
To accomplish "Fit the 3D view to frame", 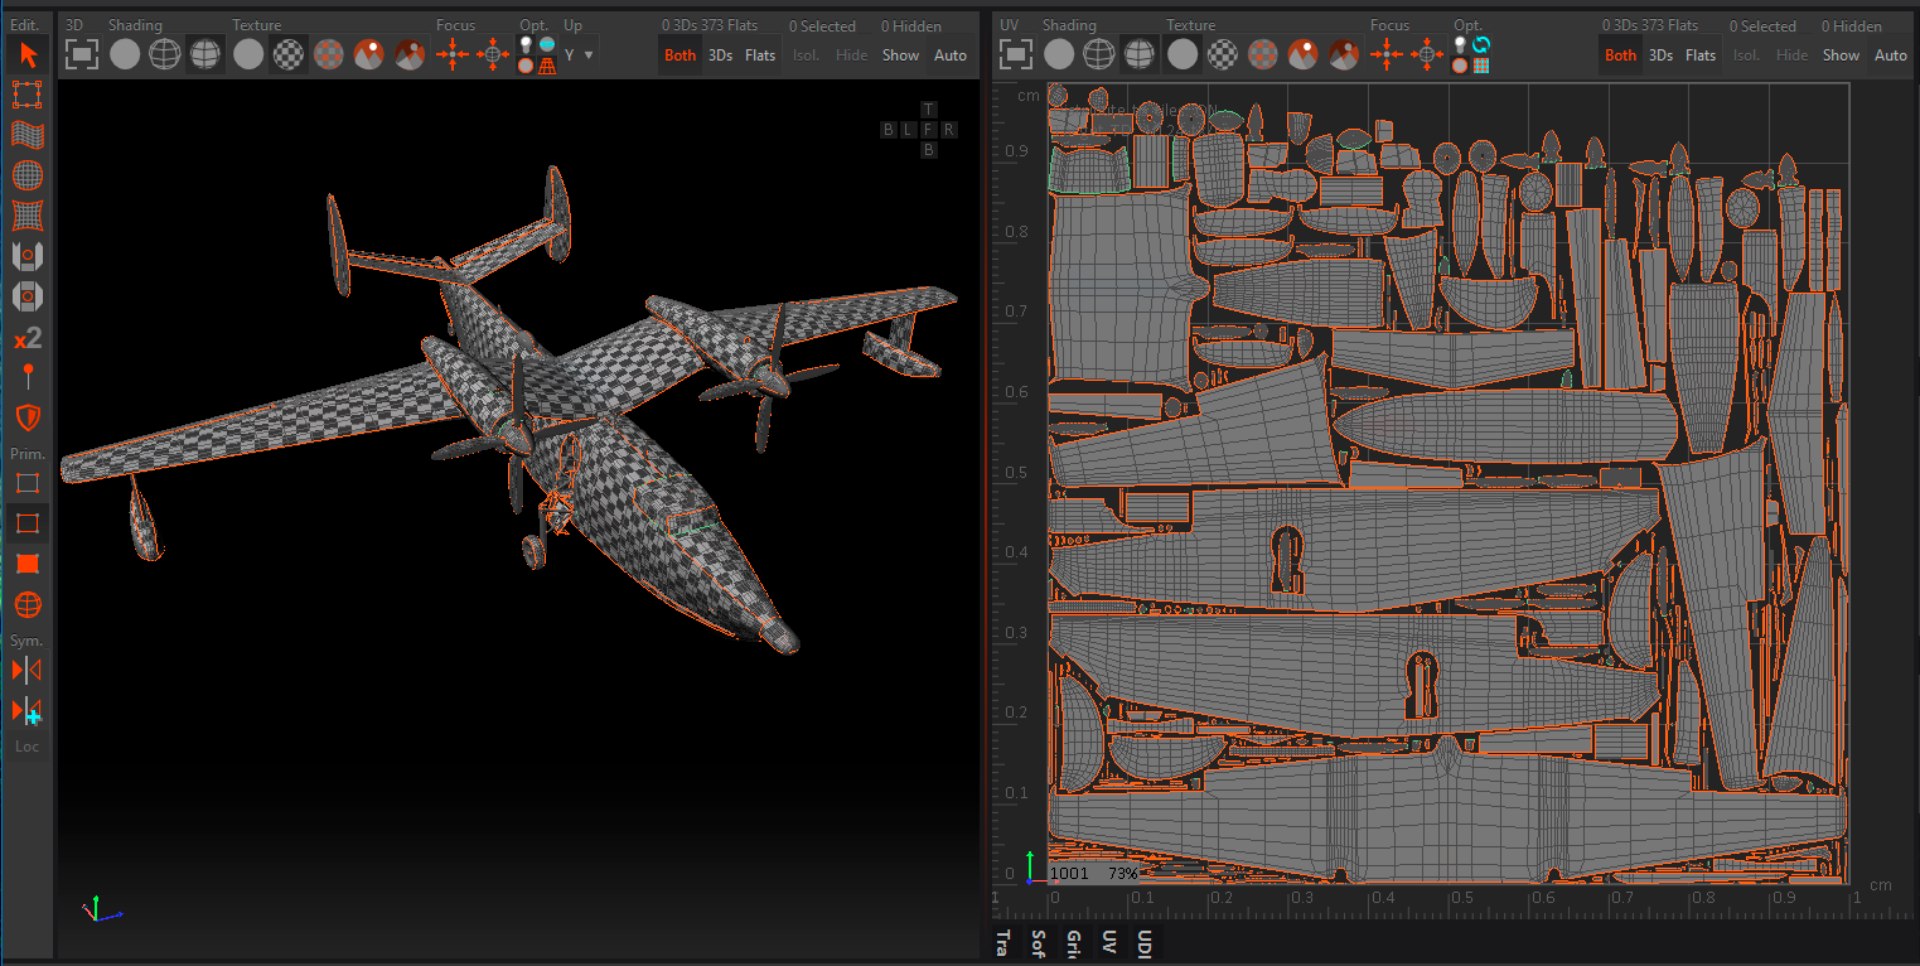I will [82, 54].
